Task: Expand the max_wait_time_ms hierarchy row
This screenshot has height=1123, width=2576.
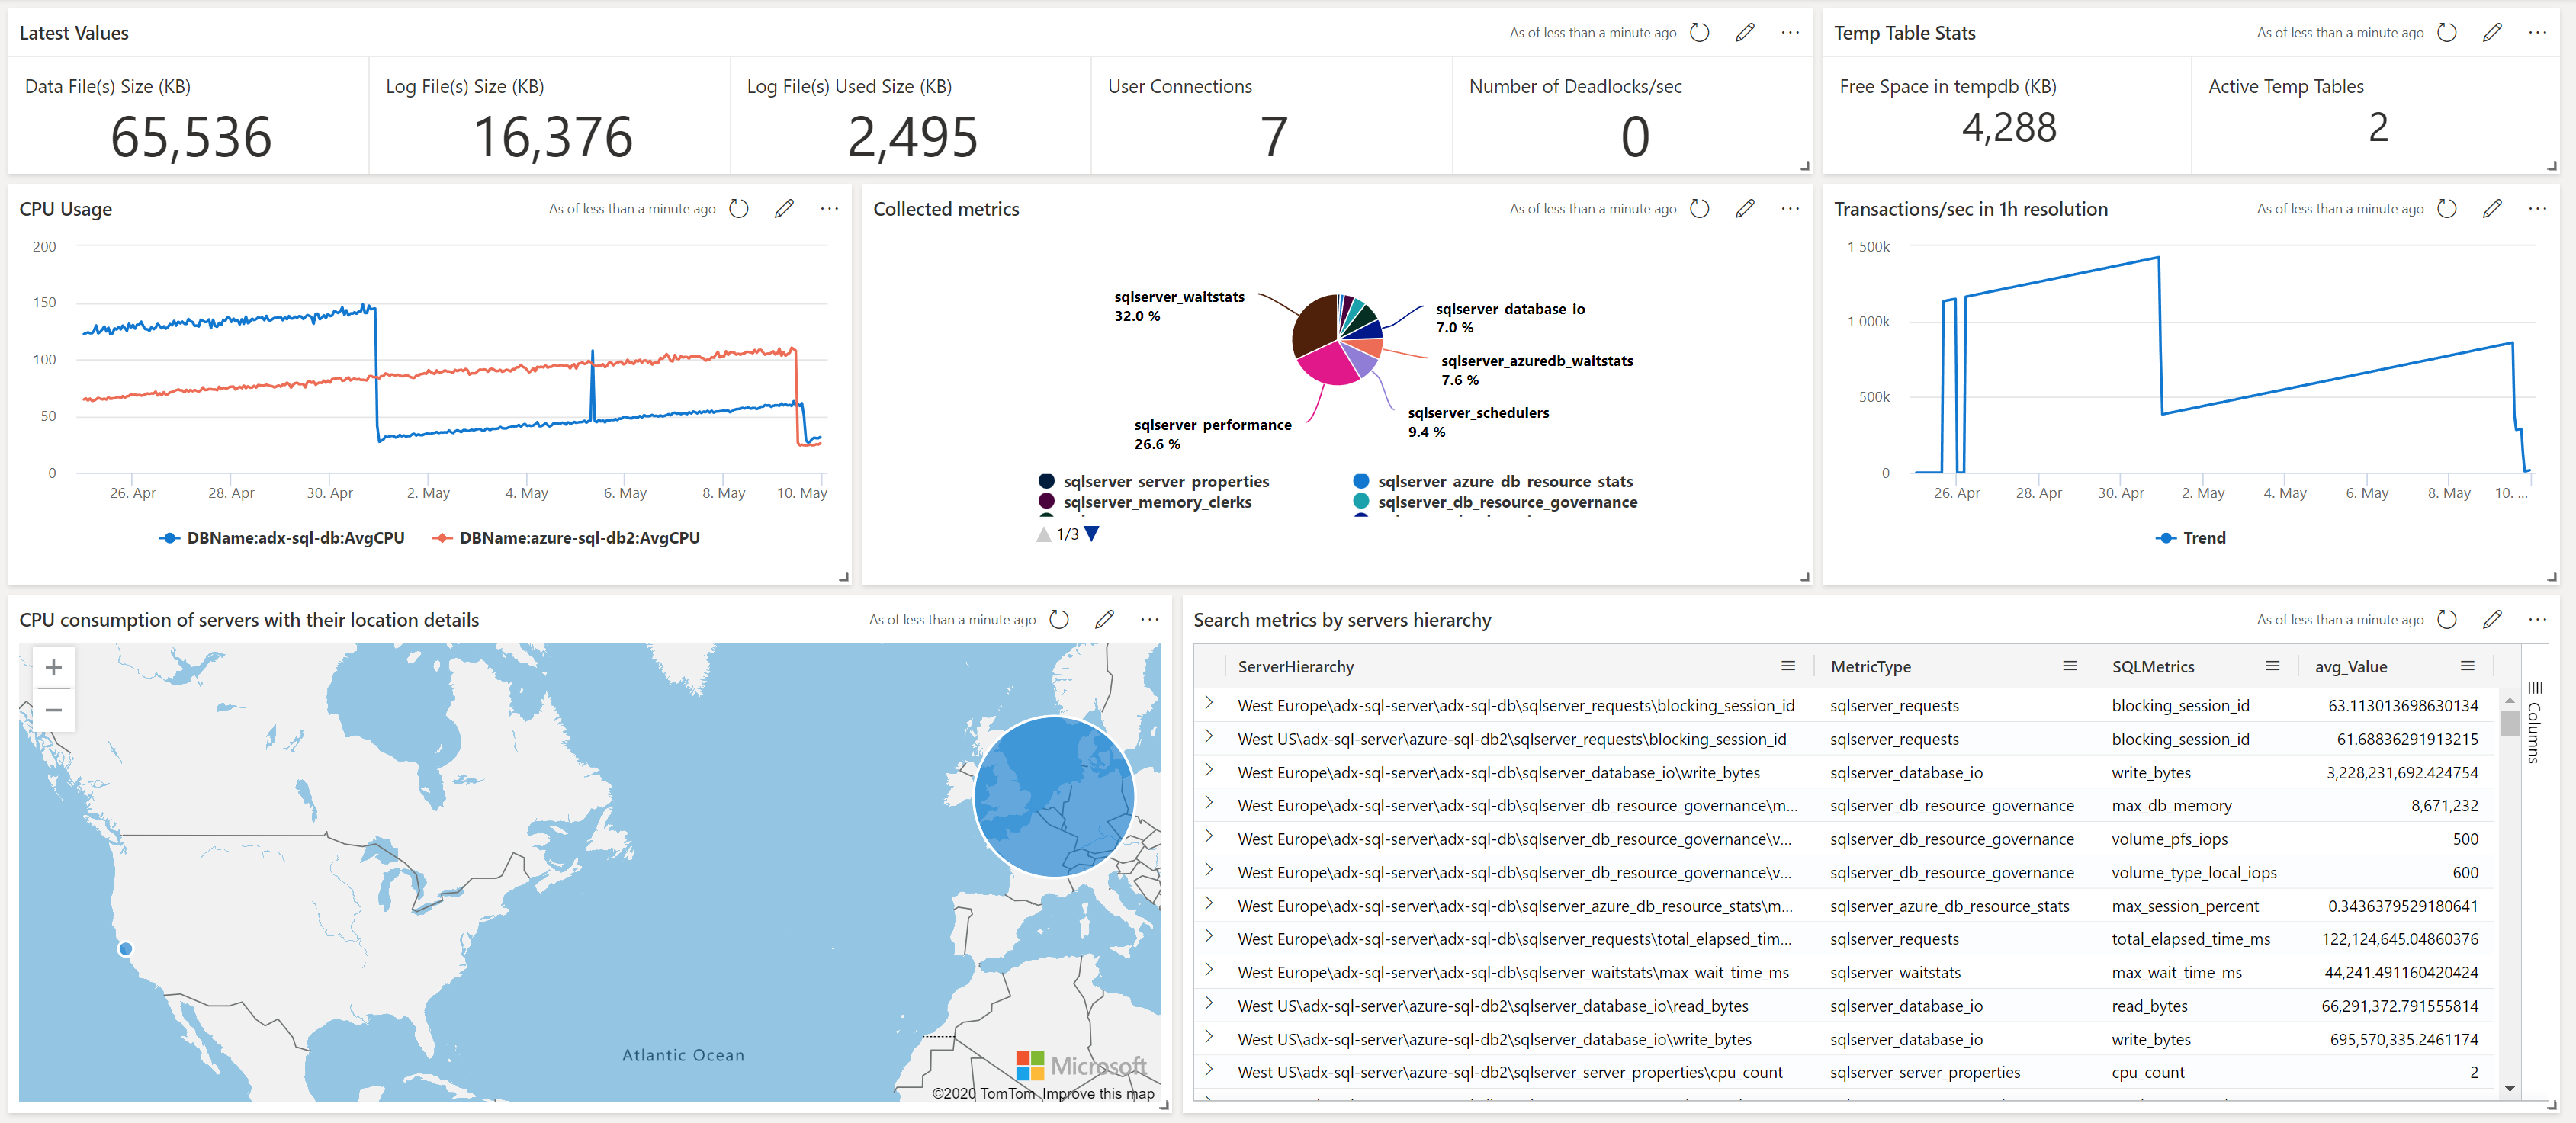Action: 1209,971
